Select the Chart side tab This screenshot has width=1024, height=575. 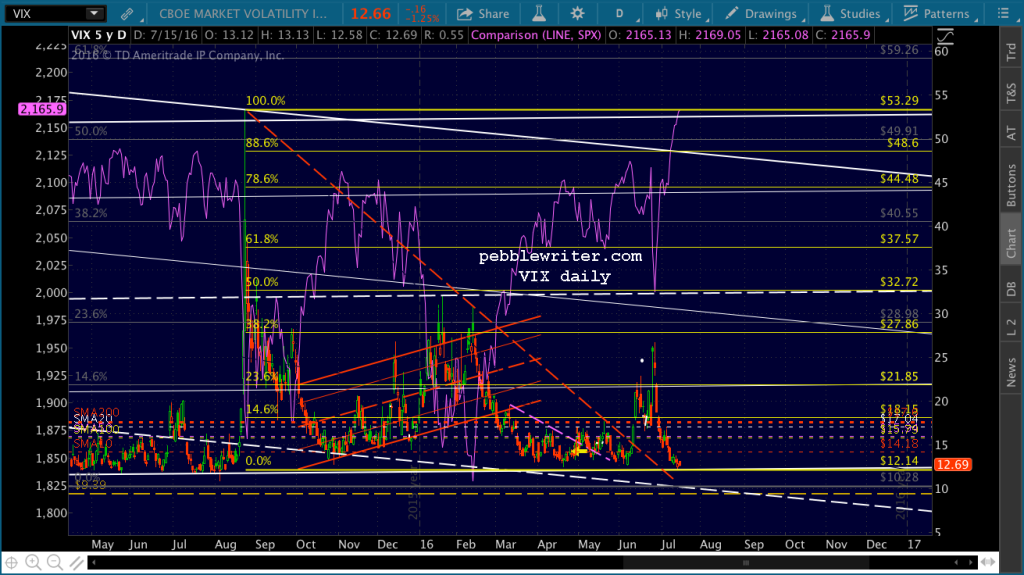coord(1011,242)
